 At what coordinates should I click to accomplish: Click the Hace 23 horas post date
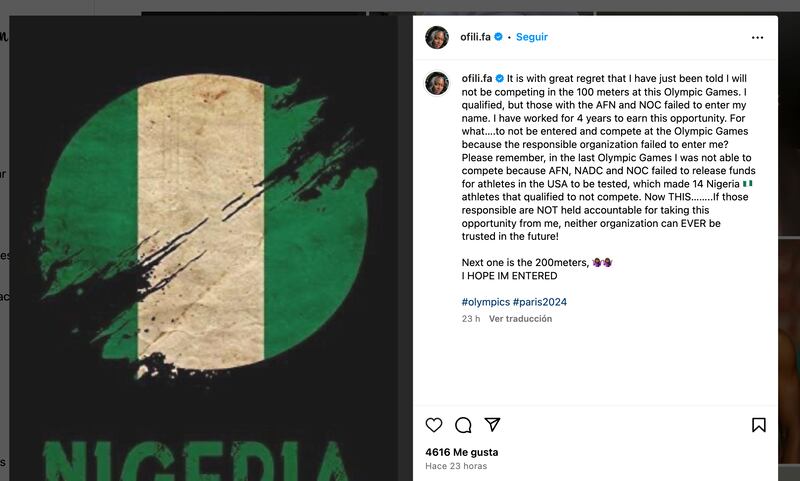(456, 466)
